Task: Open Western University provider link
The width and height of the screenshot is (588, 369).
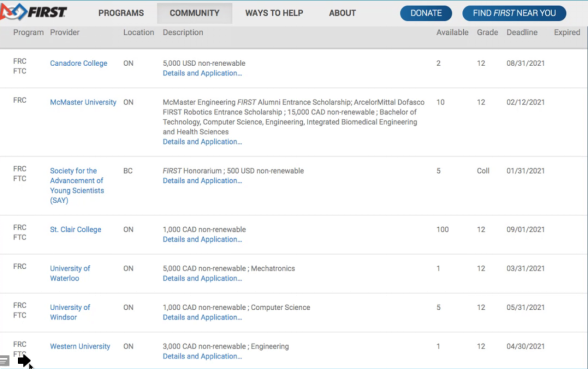Action: point(80,346)
